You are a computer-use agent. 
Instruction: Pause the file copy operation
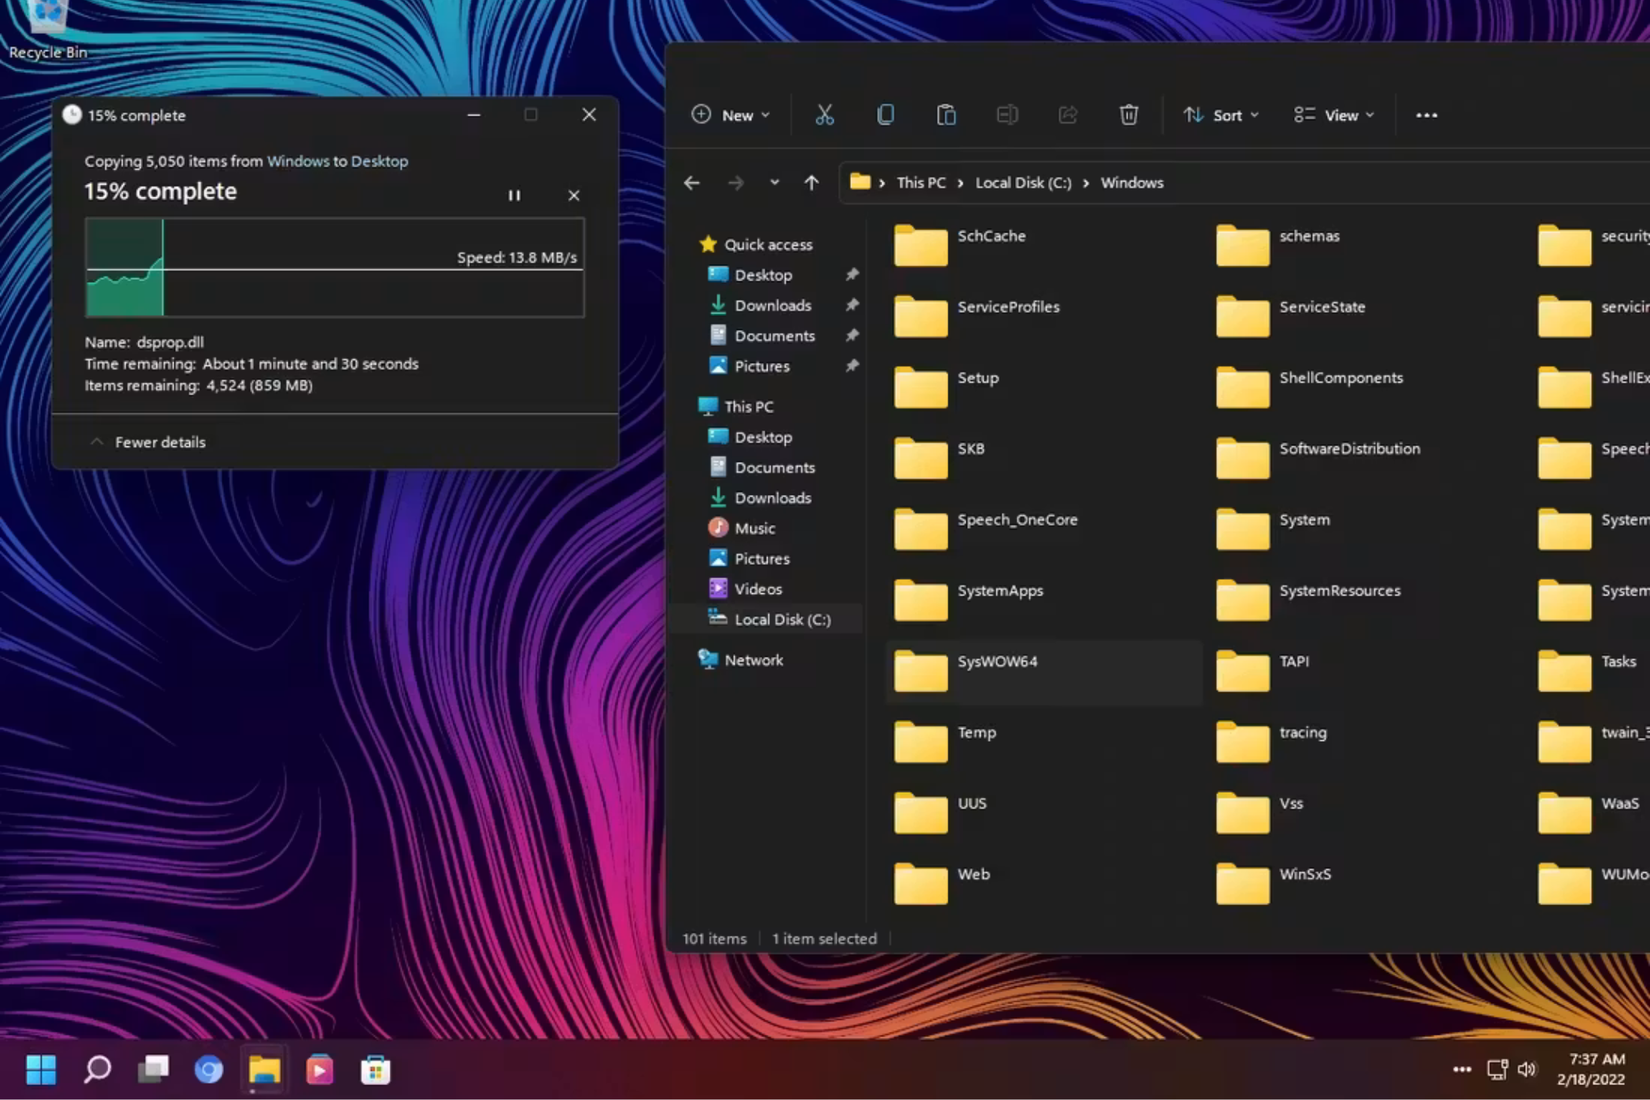tap(514, 195)
